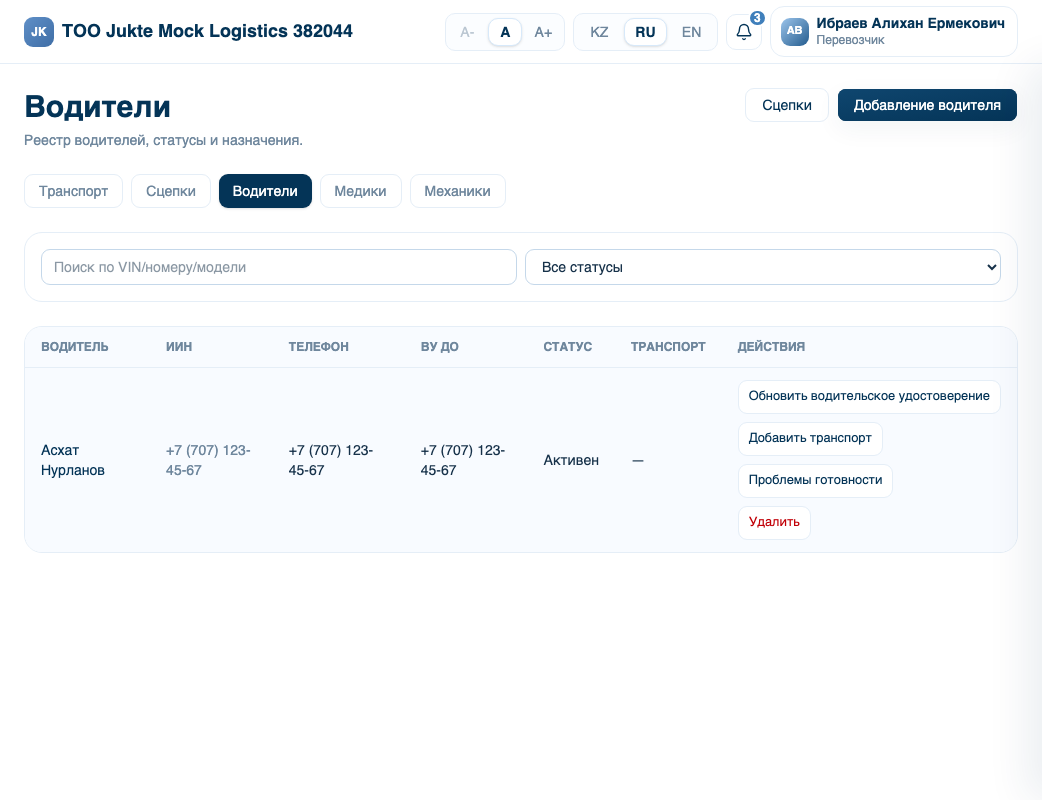The height and width of the screenshot is (800, 1042).
Task: Click the ТОО Jukte Mock Logistics title
Action: (207, 31)
